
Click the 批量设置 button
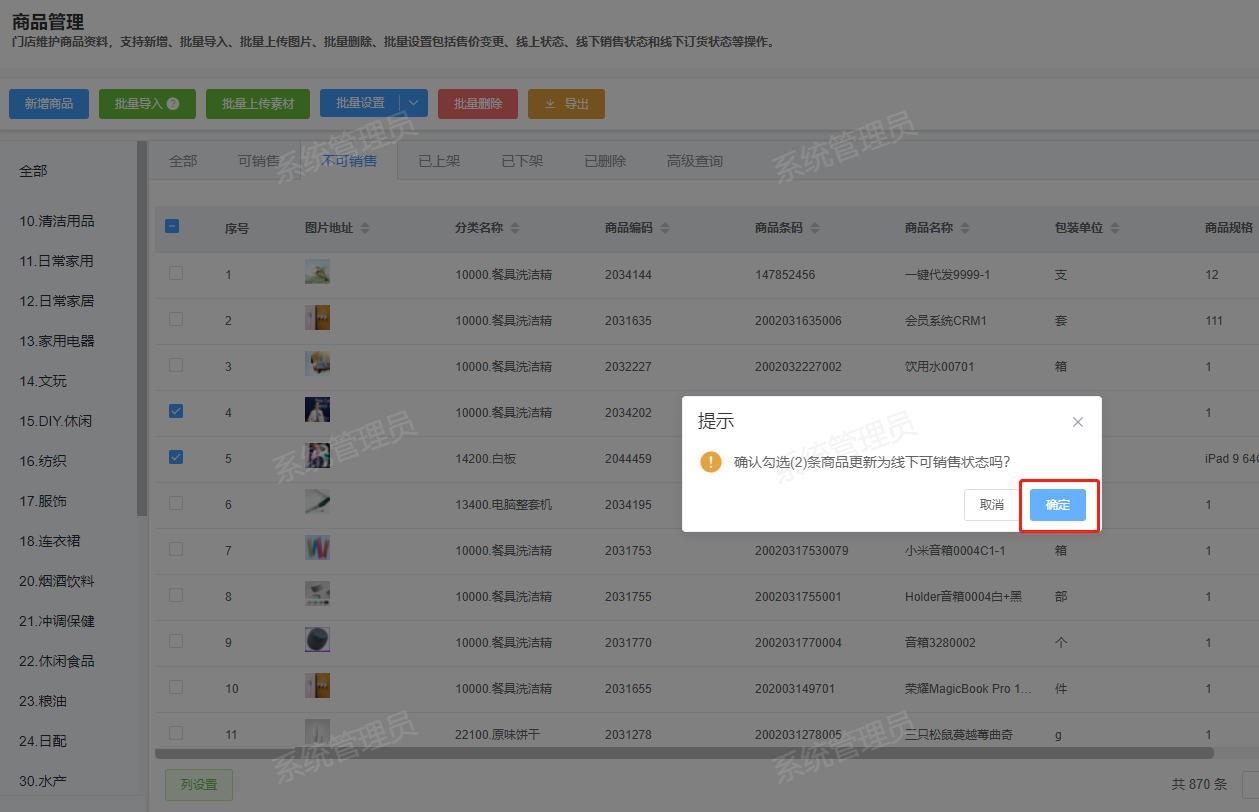[360, 104]
